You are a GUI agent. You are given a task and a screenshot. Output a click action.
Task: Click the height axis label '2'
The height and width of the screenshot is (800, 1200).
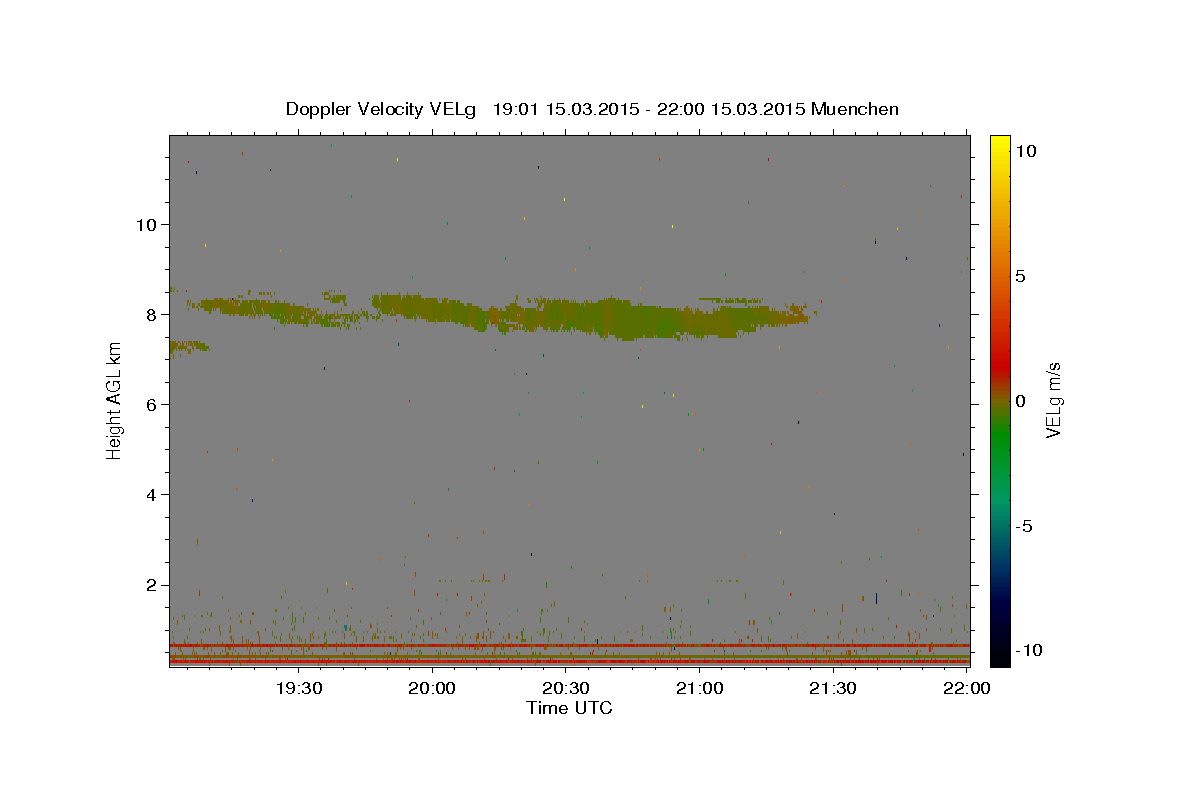point(152,585)
